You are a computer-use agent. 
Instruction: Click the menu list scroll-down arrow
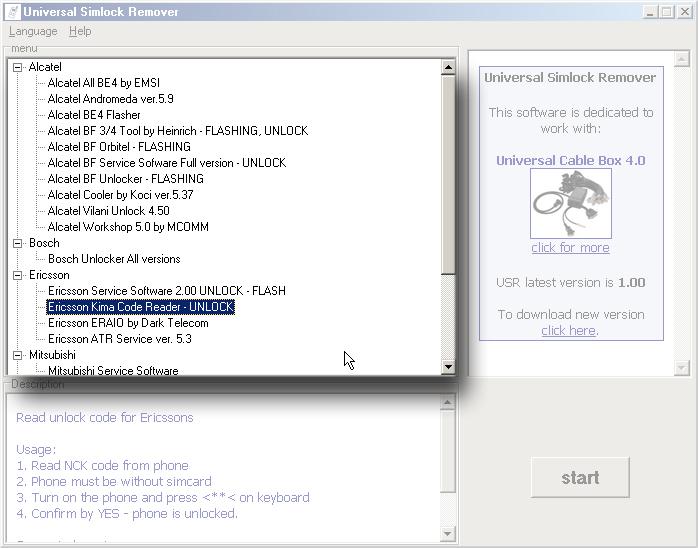[448, 367]
